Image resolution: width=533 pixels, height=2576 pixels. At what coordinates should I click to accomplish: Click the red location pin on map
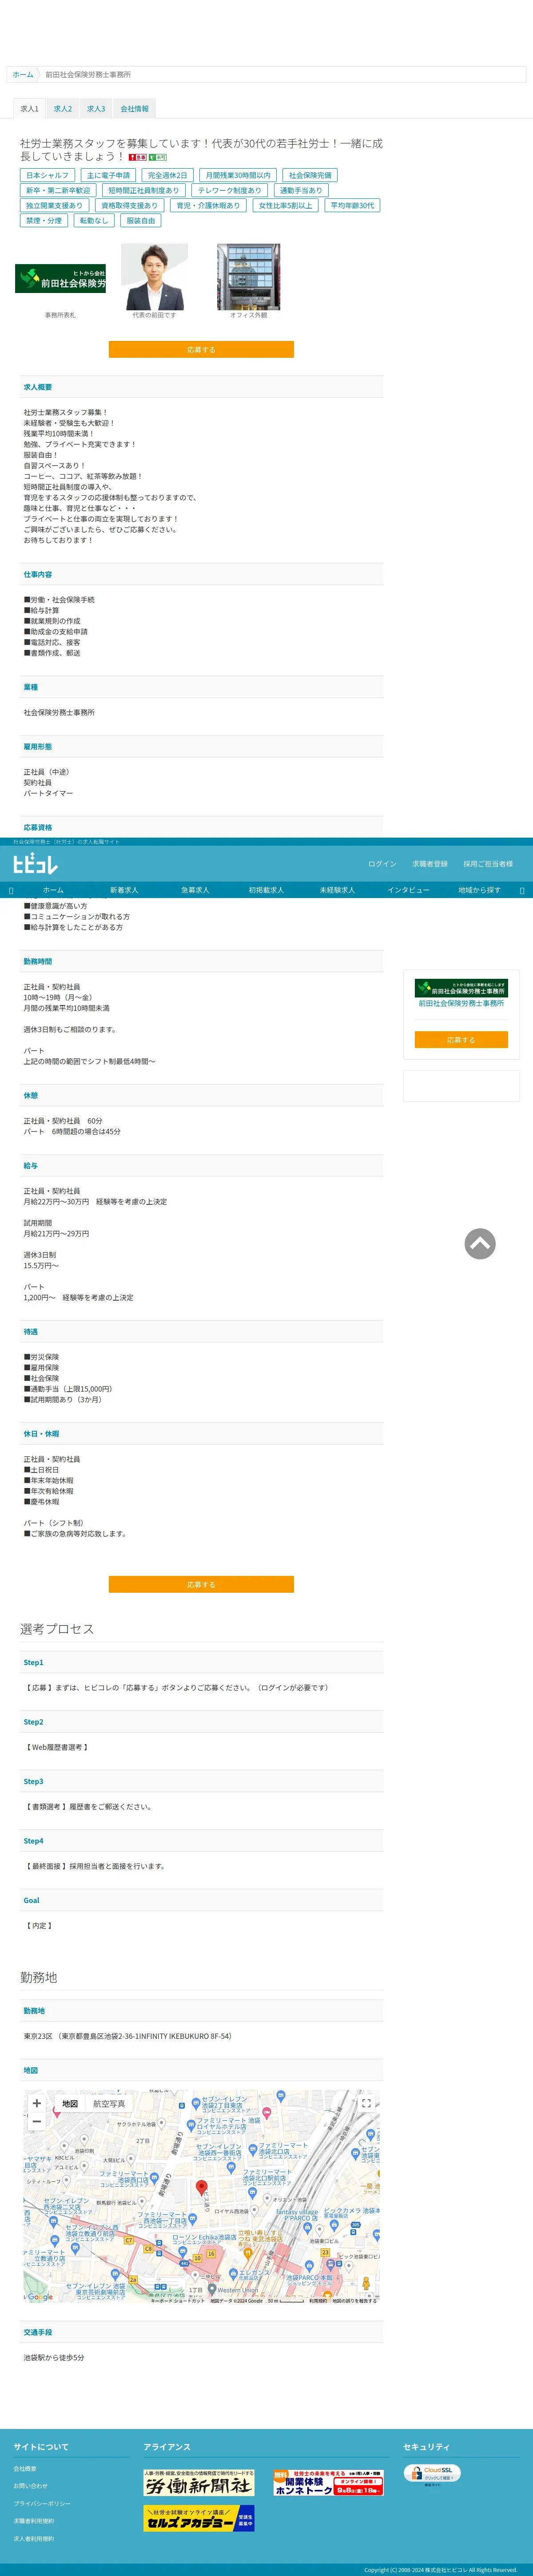tap(201, 2188)
